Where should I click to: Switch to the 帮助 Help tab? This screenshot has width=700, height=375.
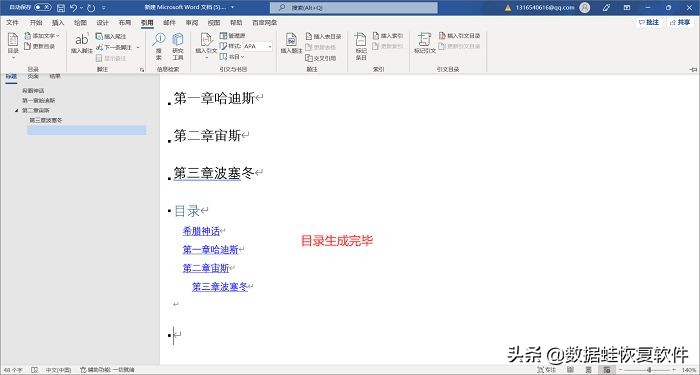(236, 22)
